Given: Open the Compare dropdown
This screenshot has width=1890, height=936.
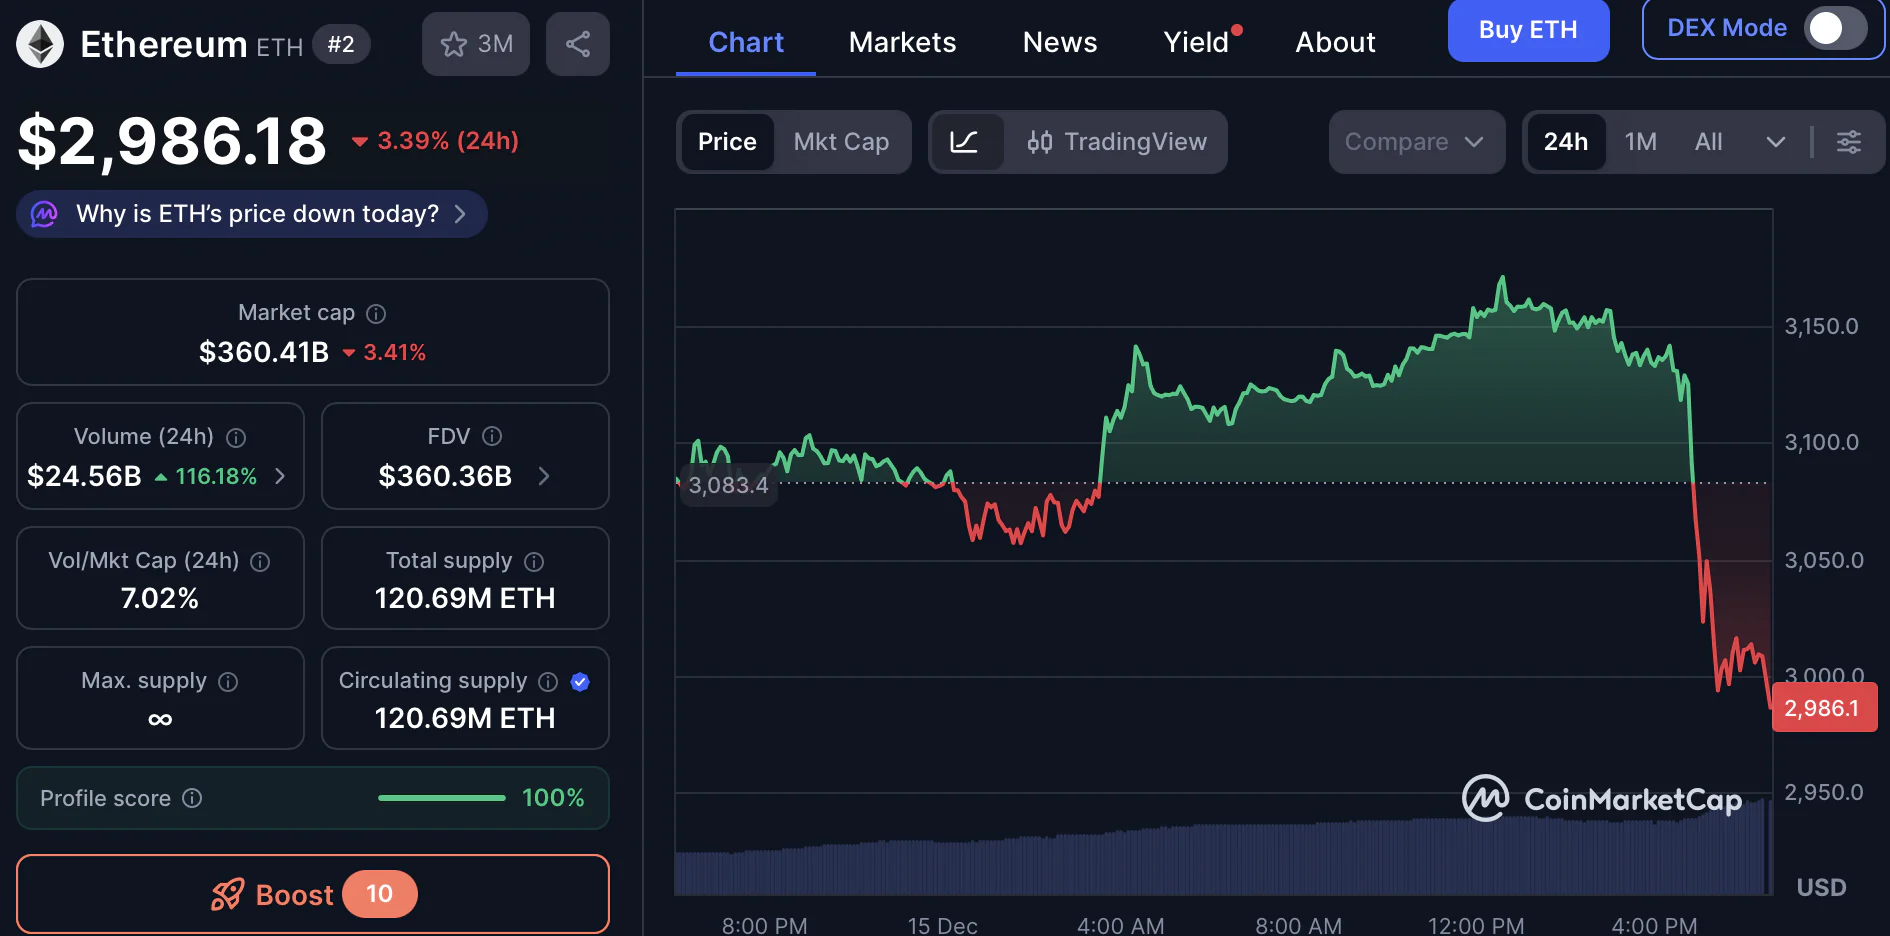Looking at the screenshot, I should (1415, 142).
